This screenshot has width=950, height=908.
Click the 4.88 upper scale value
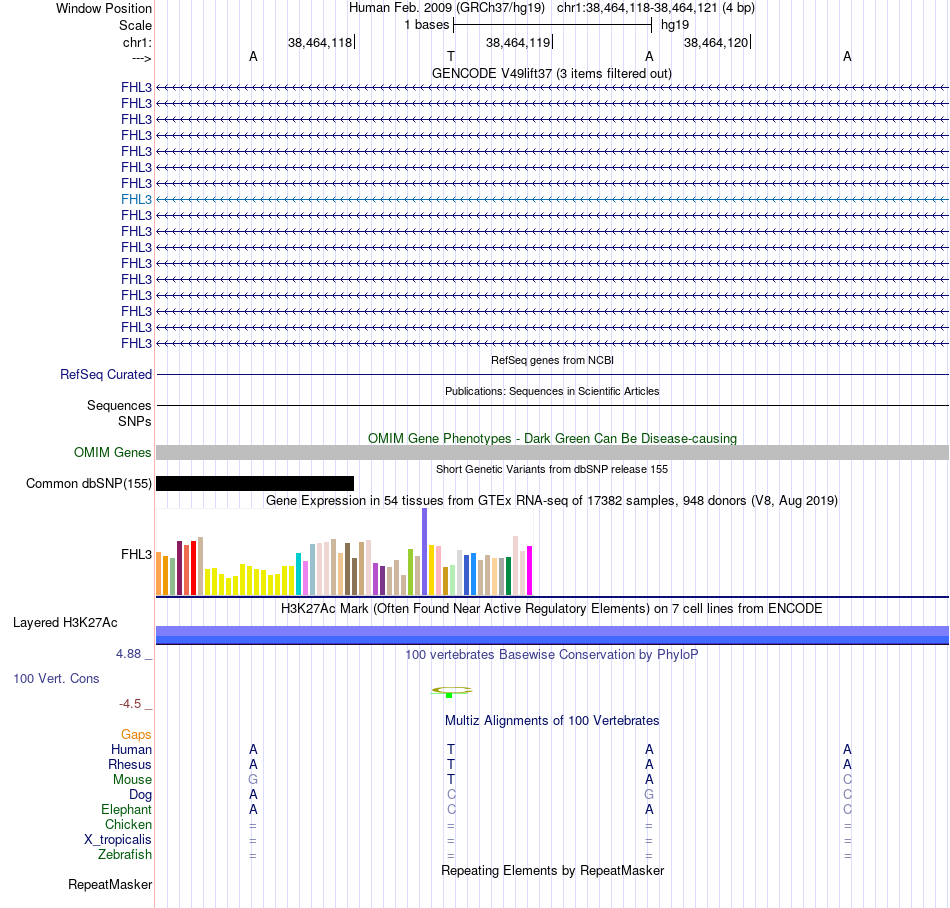click(x=128, y=654)
